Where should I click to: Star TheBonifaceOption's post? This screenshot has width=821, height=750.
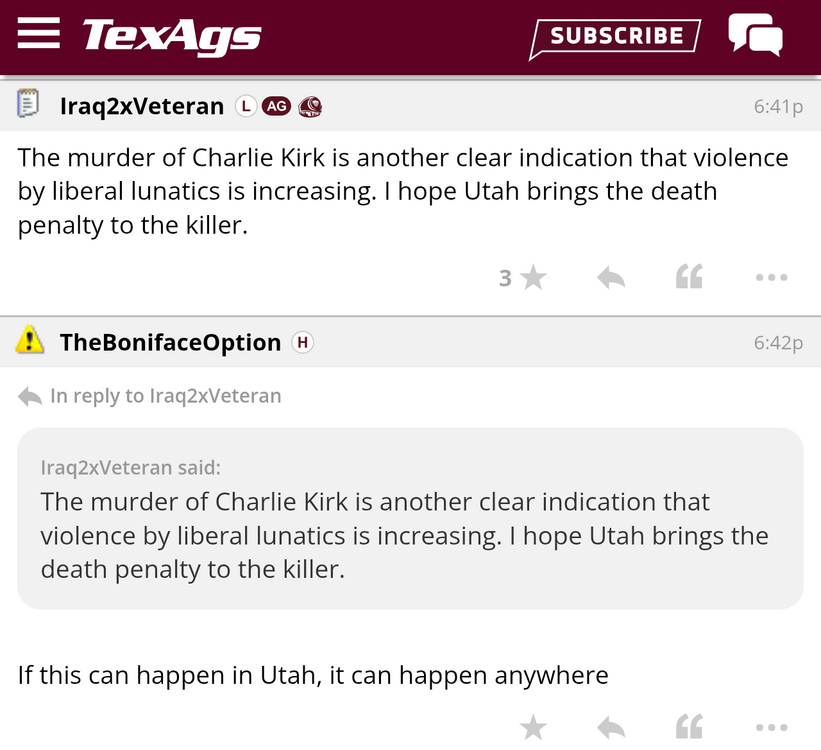pos(533,727)
